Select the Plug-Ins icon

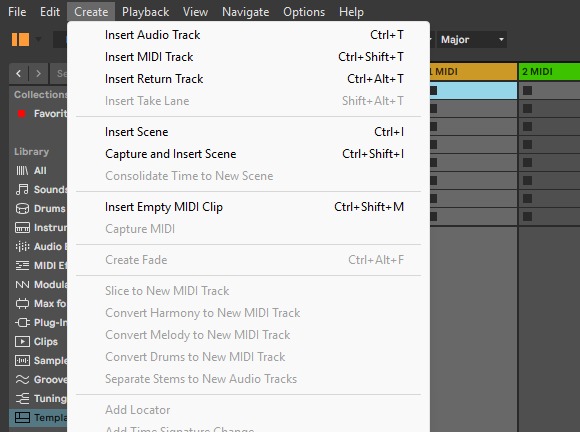(x=22, y=323)
